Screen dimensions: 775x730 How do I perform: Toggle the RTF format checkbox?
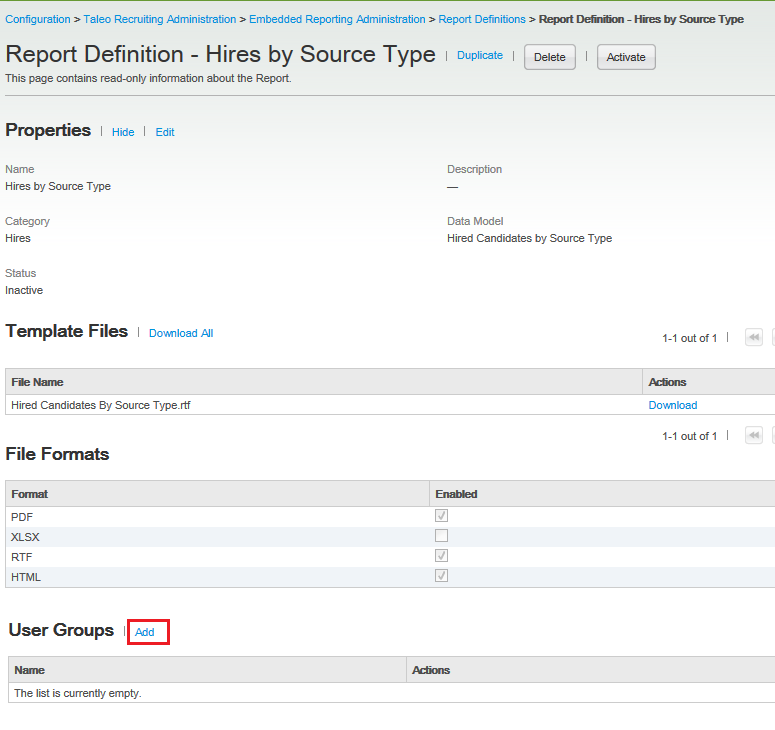coord(441,556)
